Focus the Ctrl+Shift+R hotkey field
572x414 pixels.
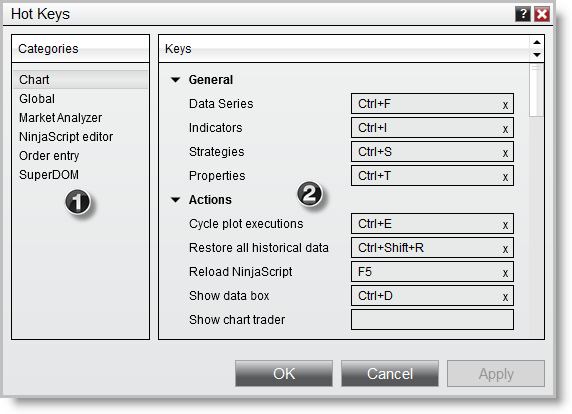click(432, 248)
